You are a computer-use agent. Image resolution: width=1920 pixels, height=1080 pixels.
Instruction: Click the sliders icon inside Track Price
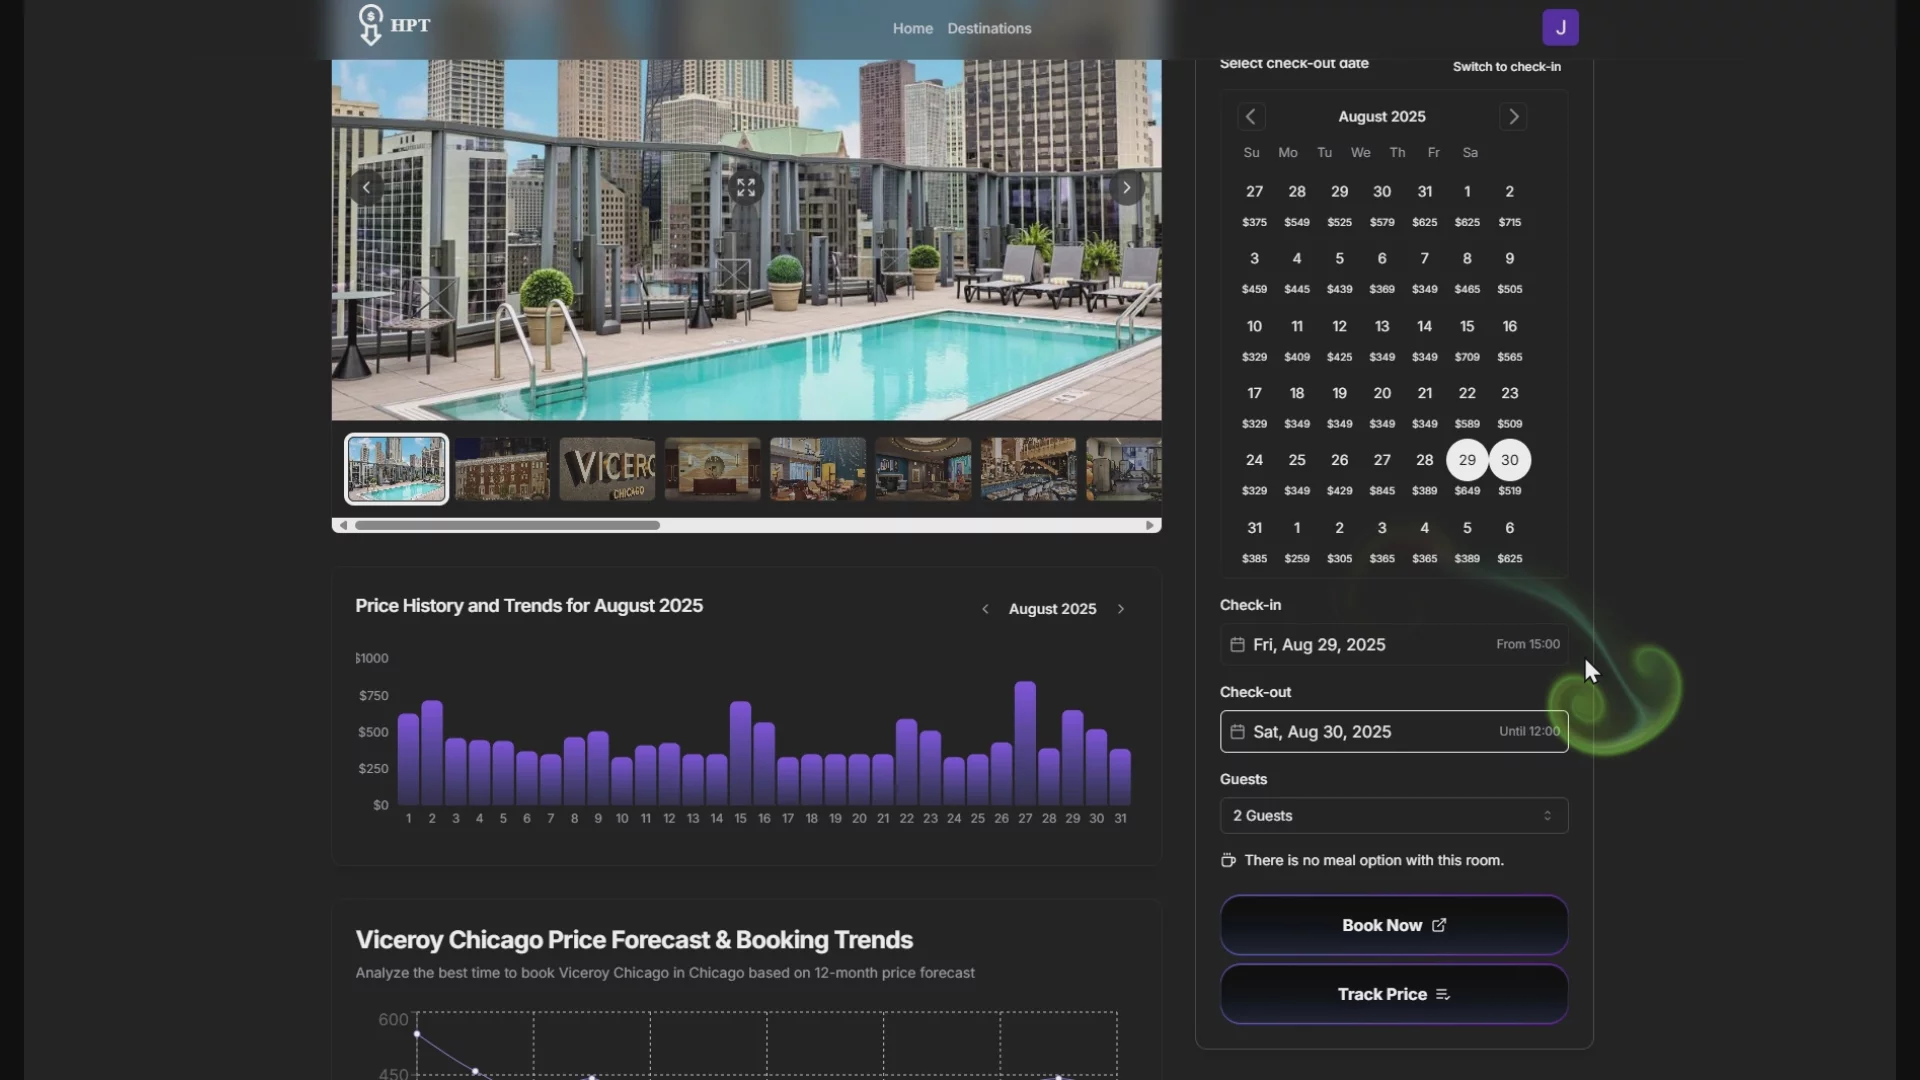click(1443, 994)
